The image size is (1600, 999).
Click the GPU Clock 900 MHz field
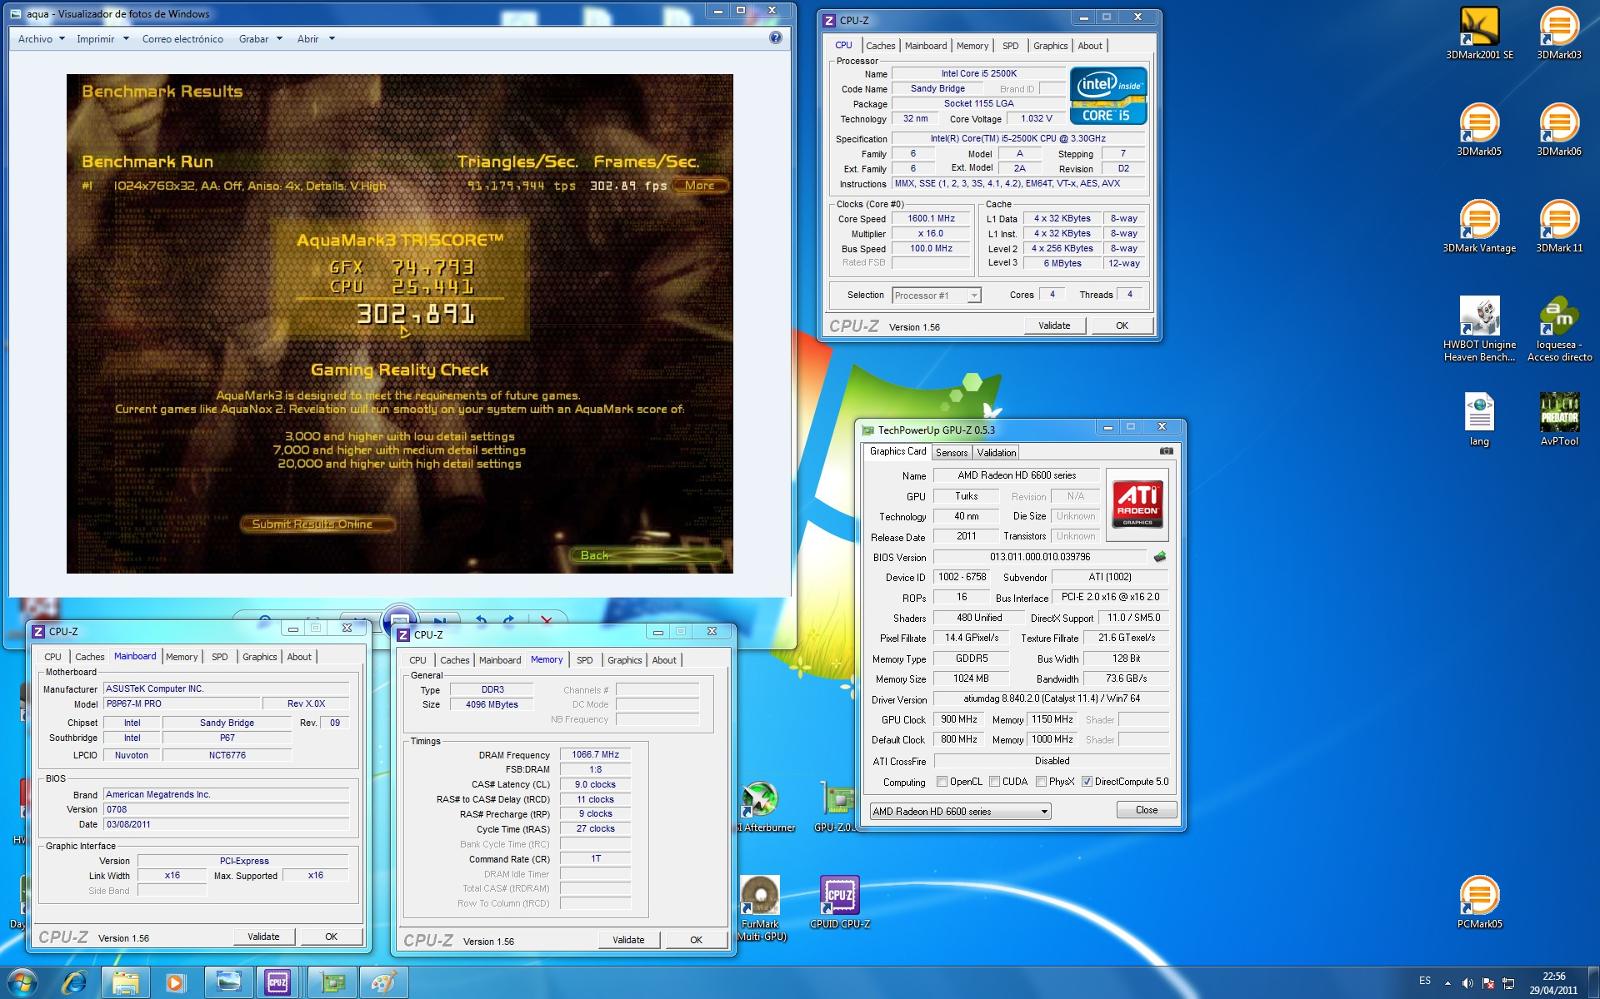tap(959, 719)
